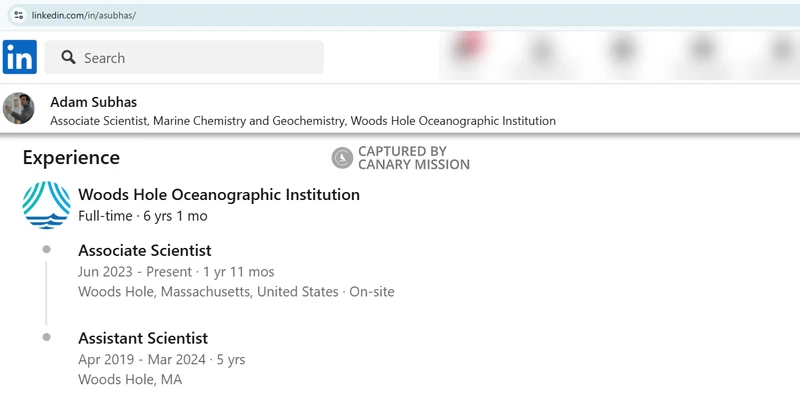
Task: Open the Adam Subhas name link
Action: click(93, 102)
